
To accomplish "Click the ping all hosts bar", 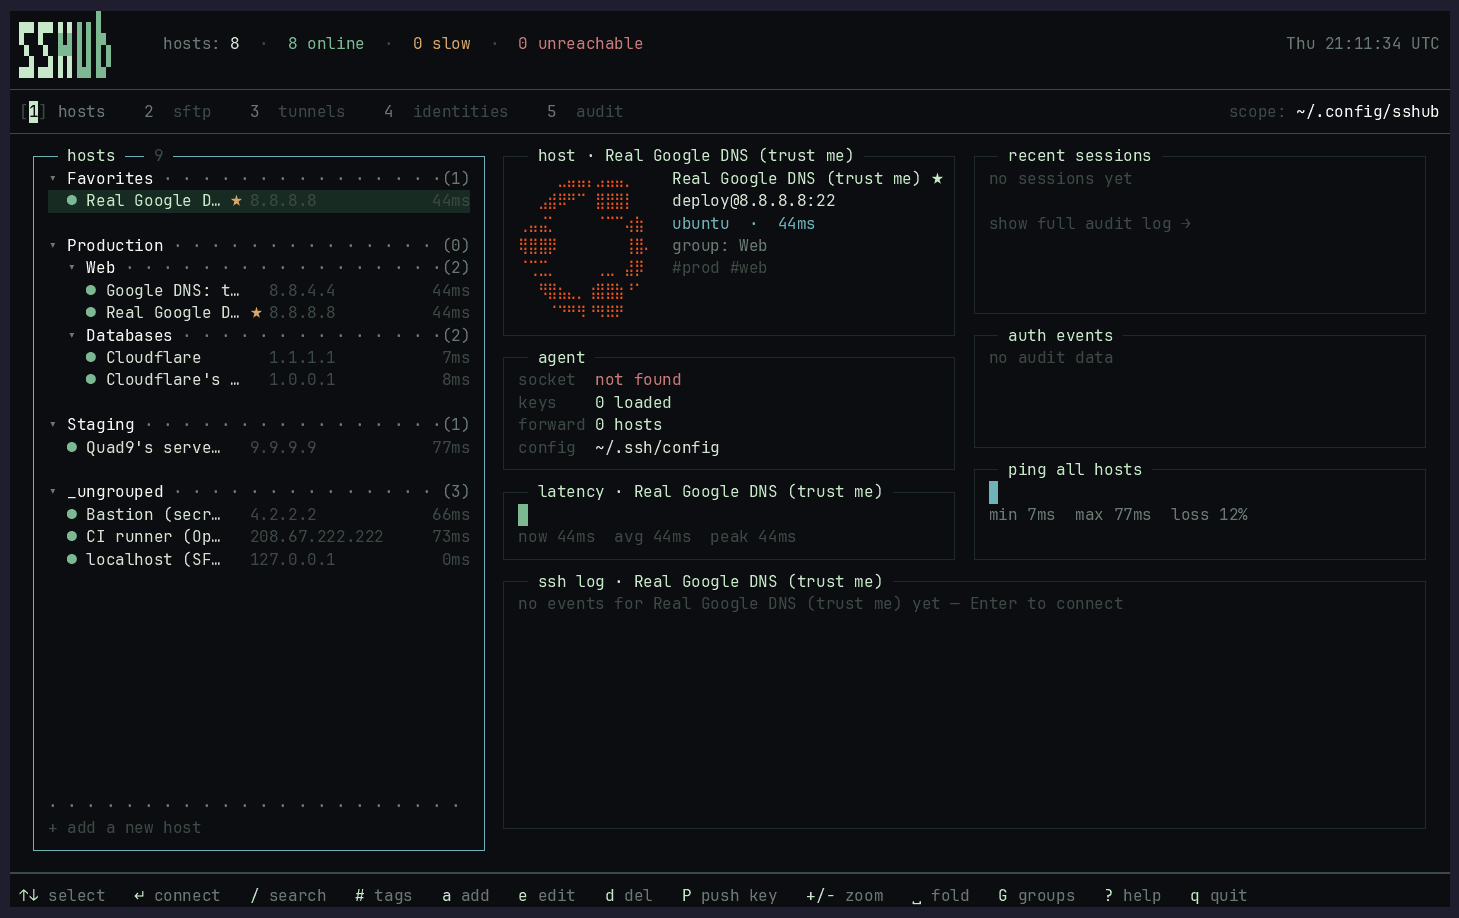I will pos(993,492).
